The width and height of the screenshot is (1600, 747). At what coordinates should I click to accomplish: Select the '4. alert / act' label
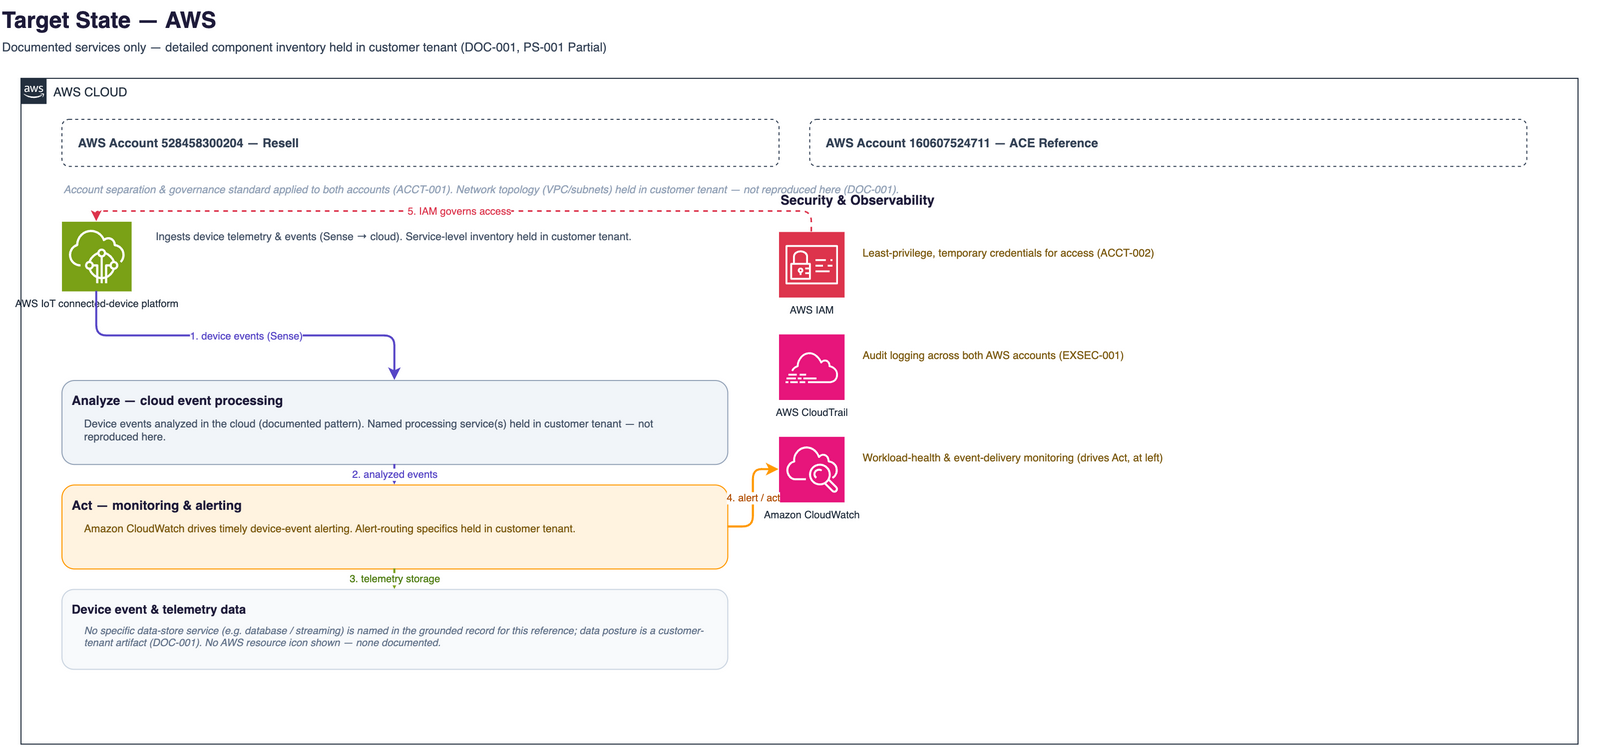[753, 498]
